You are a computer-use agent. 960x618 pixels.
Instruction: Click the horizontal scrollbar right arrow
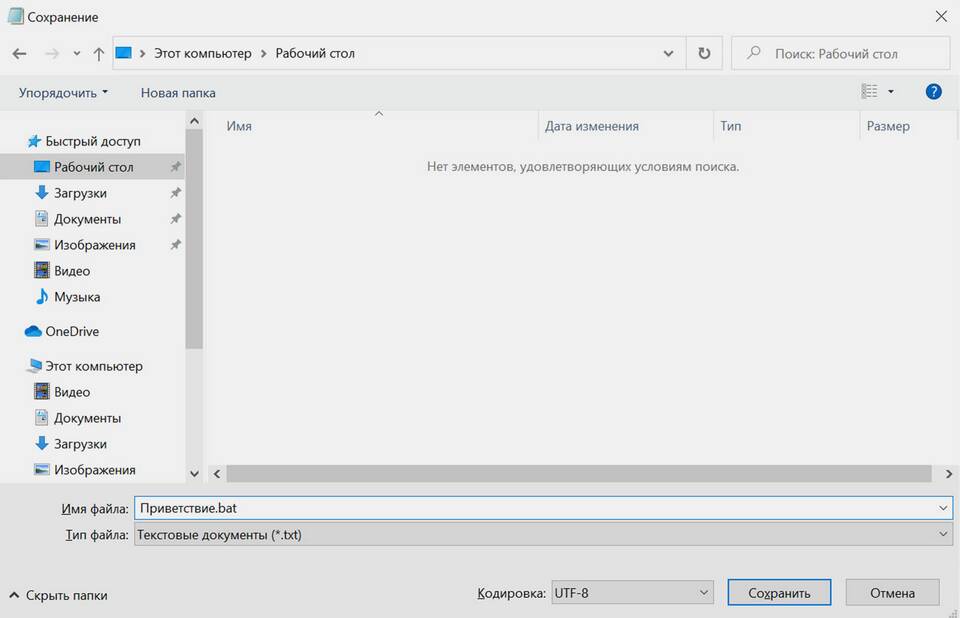948,473
